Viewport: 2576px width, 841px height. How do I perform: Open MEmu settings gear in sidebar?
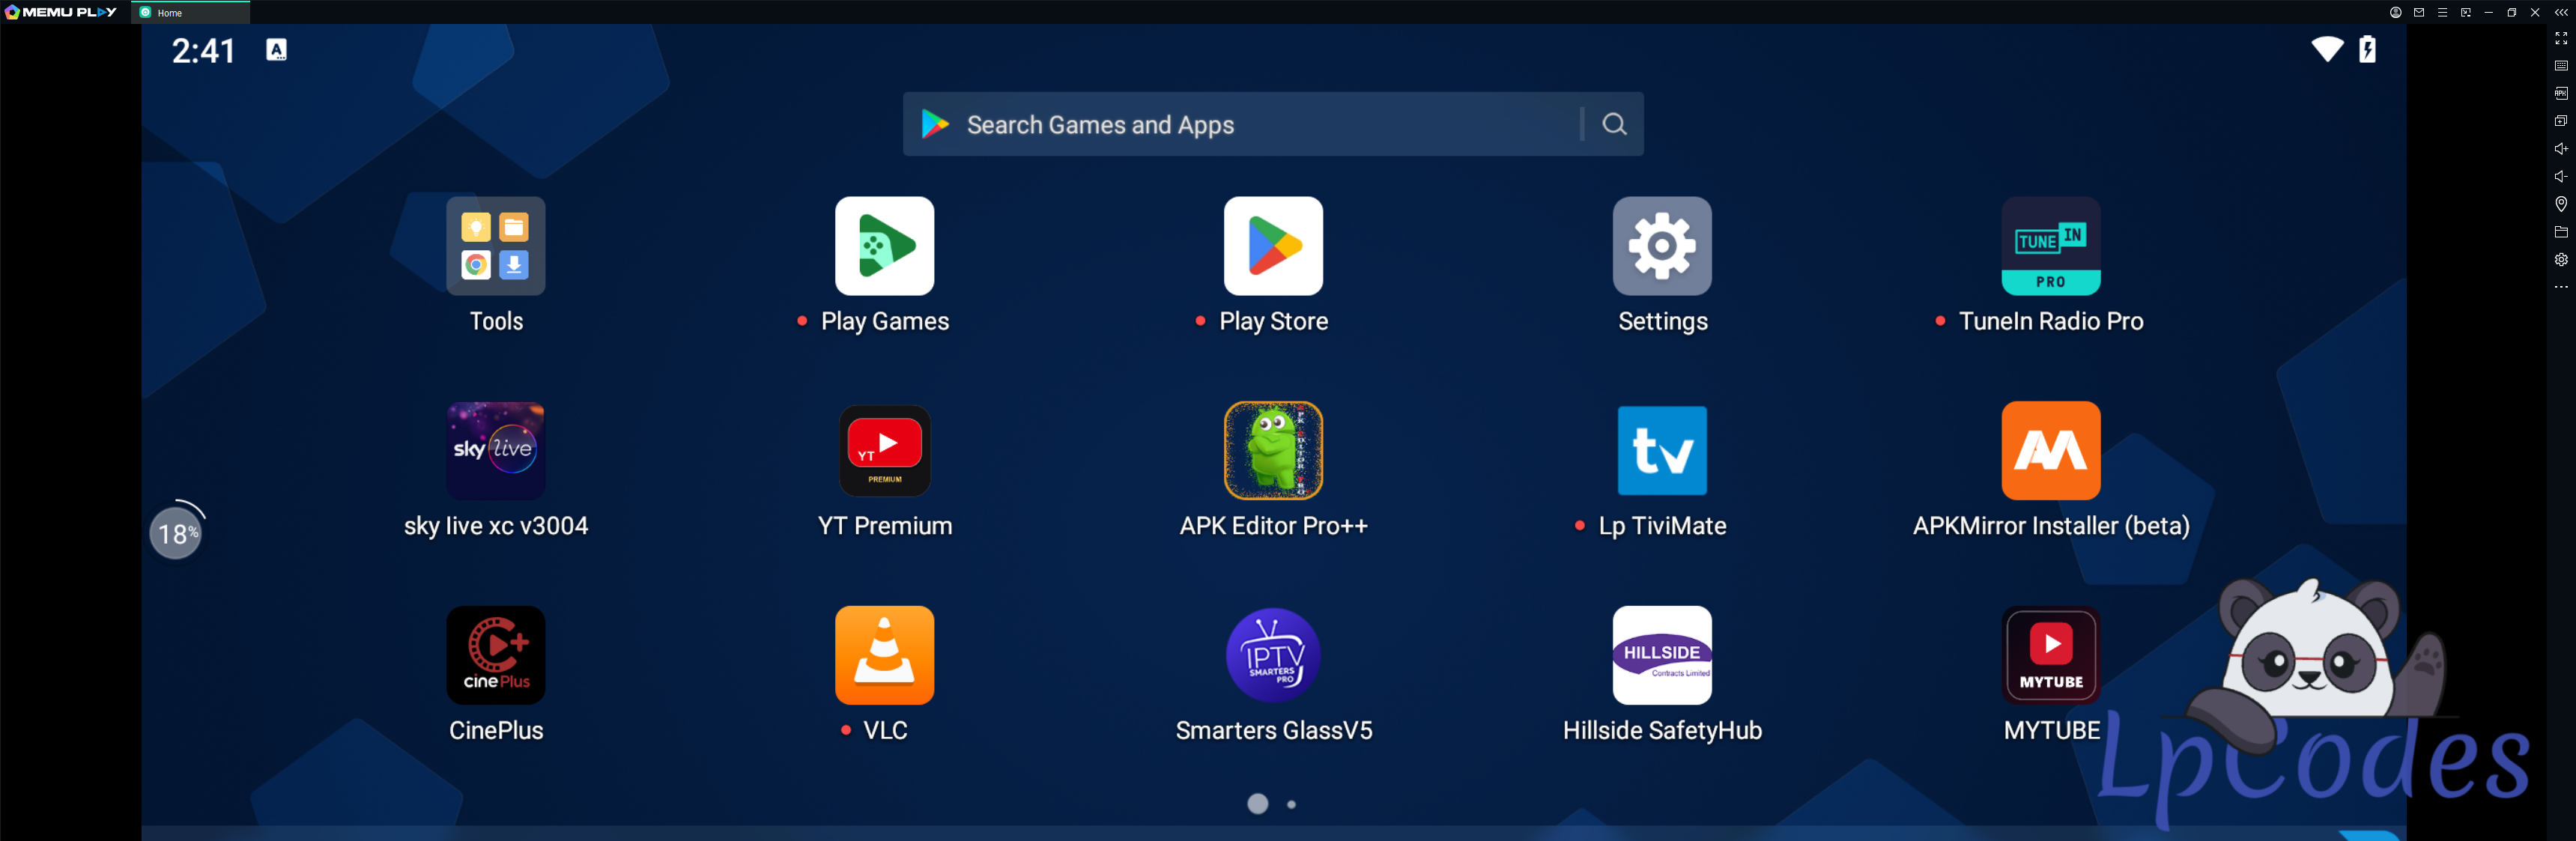[2561, 259]
